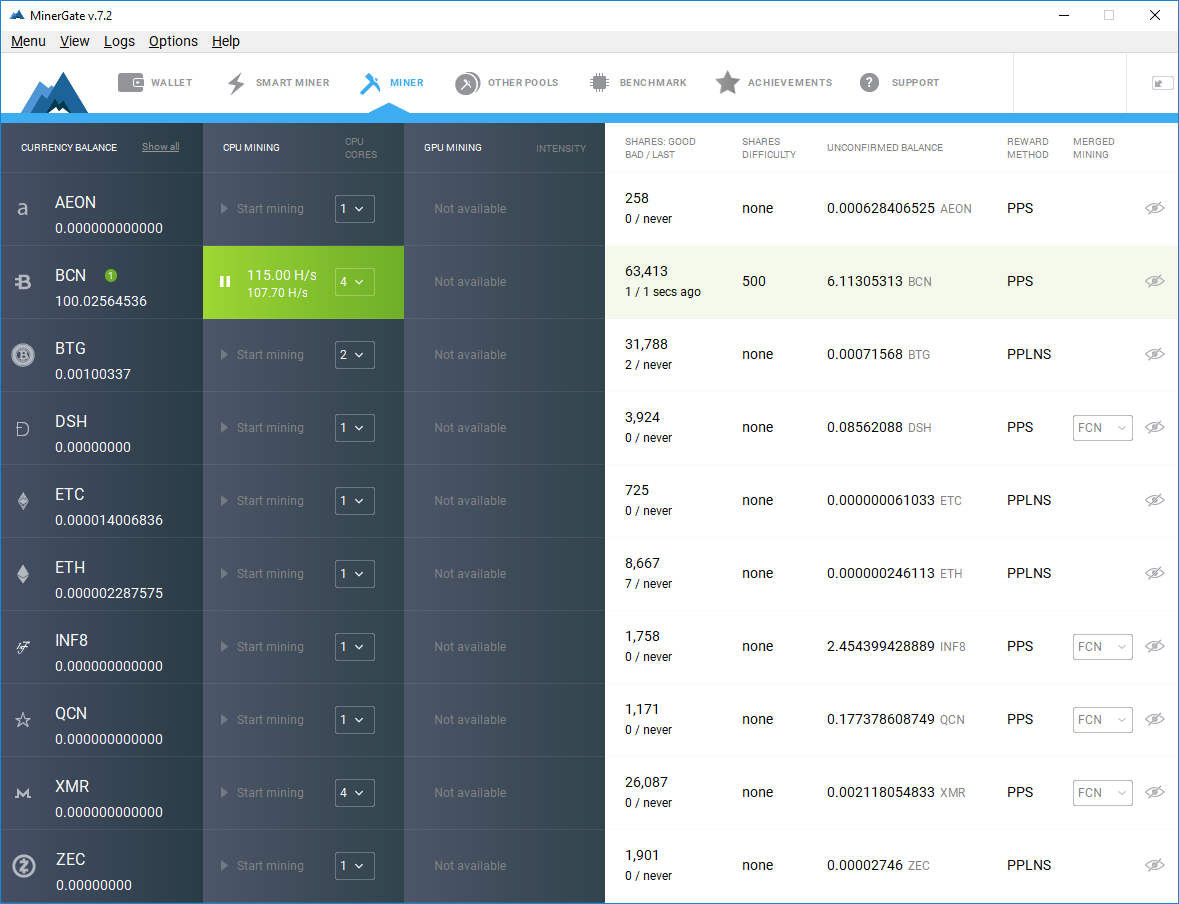Screen dimensions: 1179x904
Task: Open the Logs menu
Action: 119,41
